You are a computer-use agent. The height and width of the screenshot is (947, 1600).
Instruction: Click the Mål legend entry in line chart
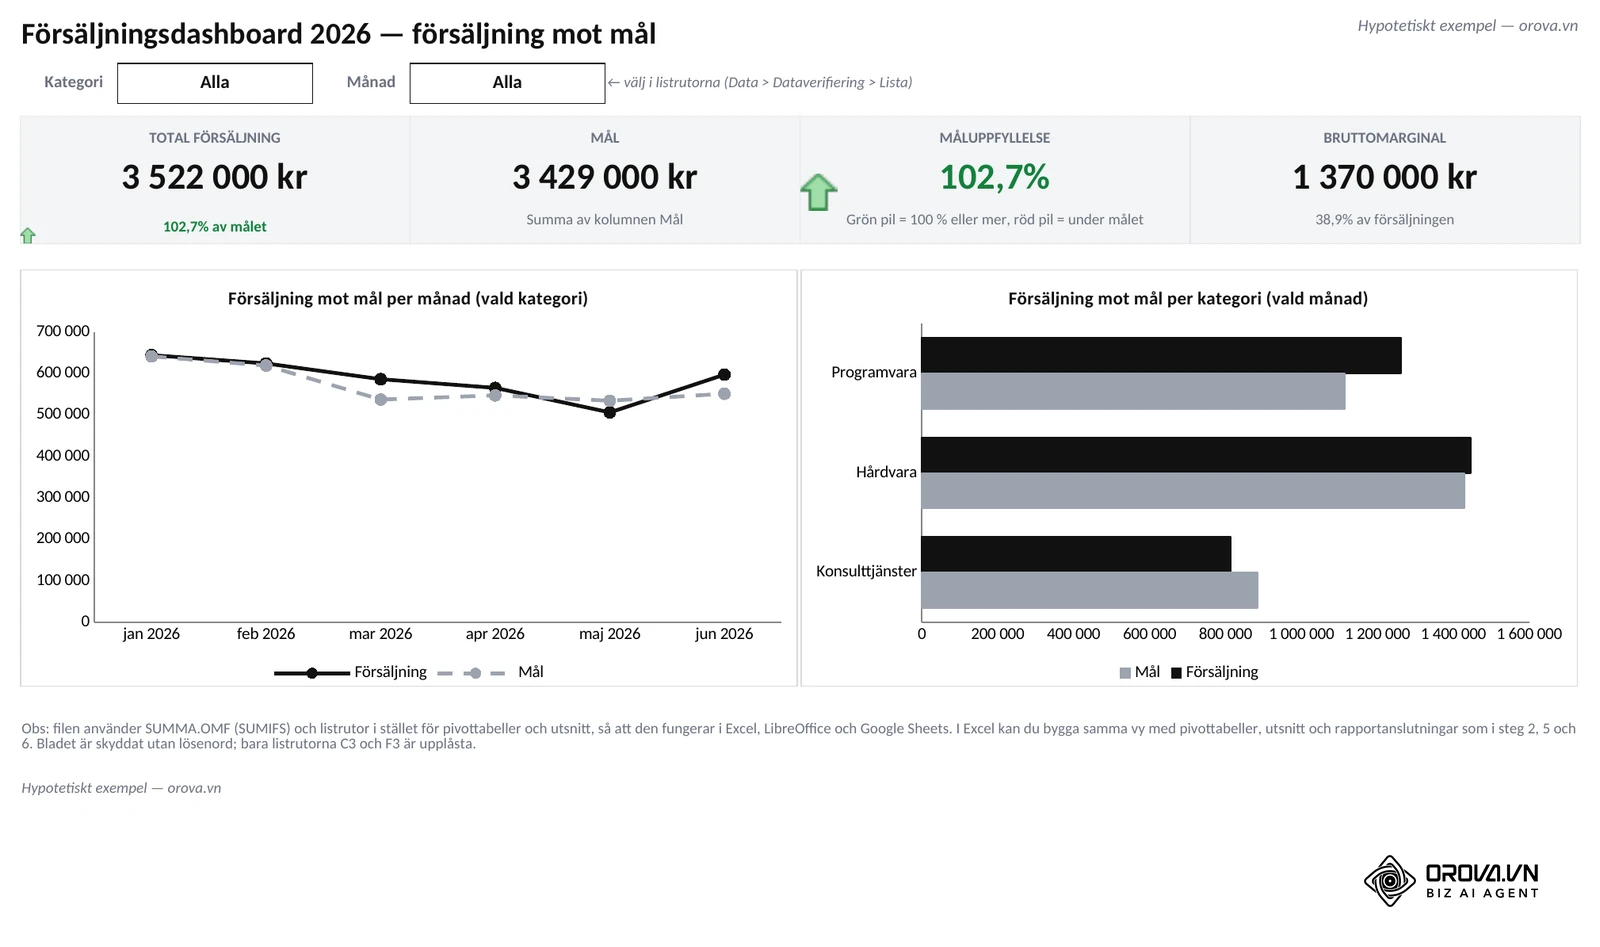tap(491, 672)
